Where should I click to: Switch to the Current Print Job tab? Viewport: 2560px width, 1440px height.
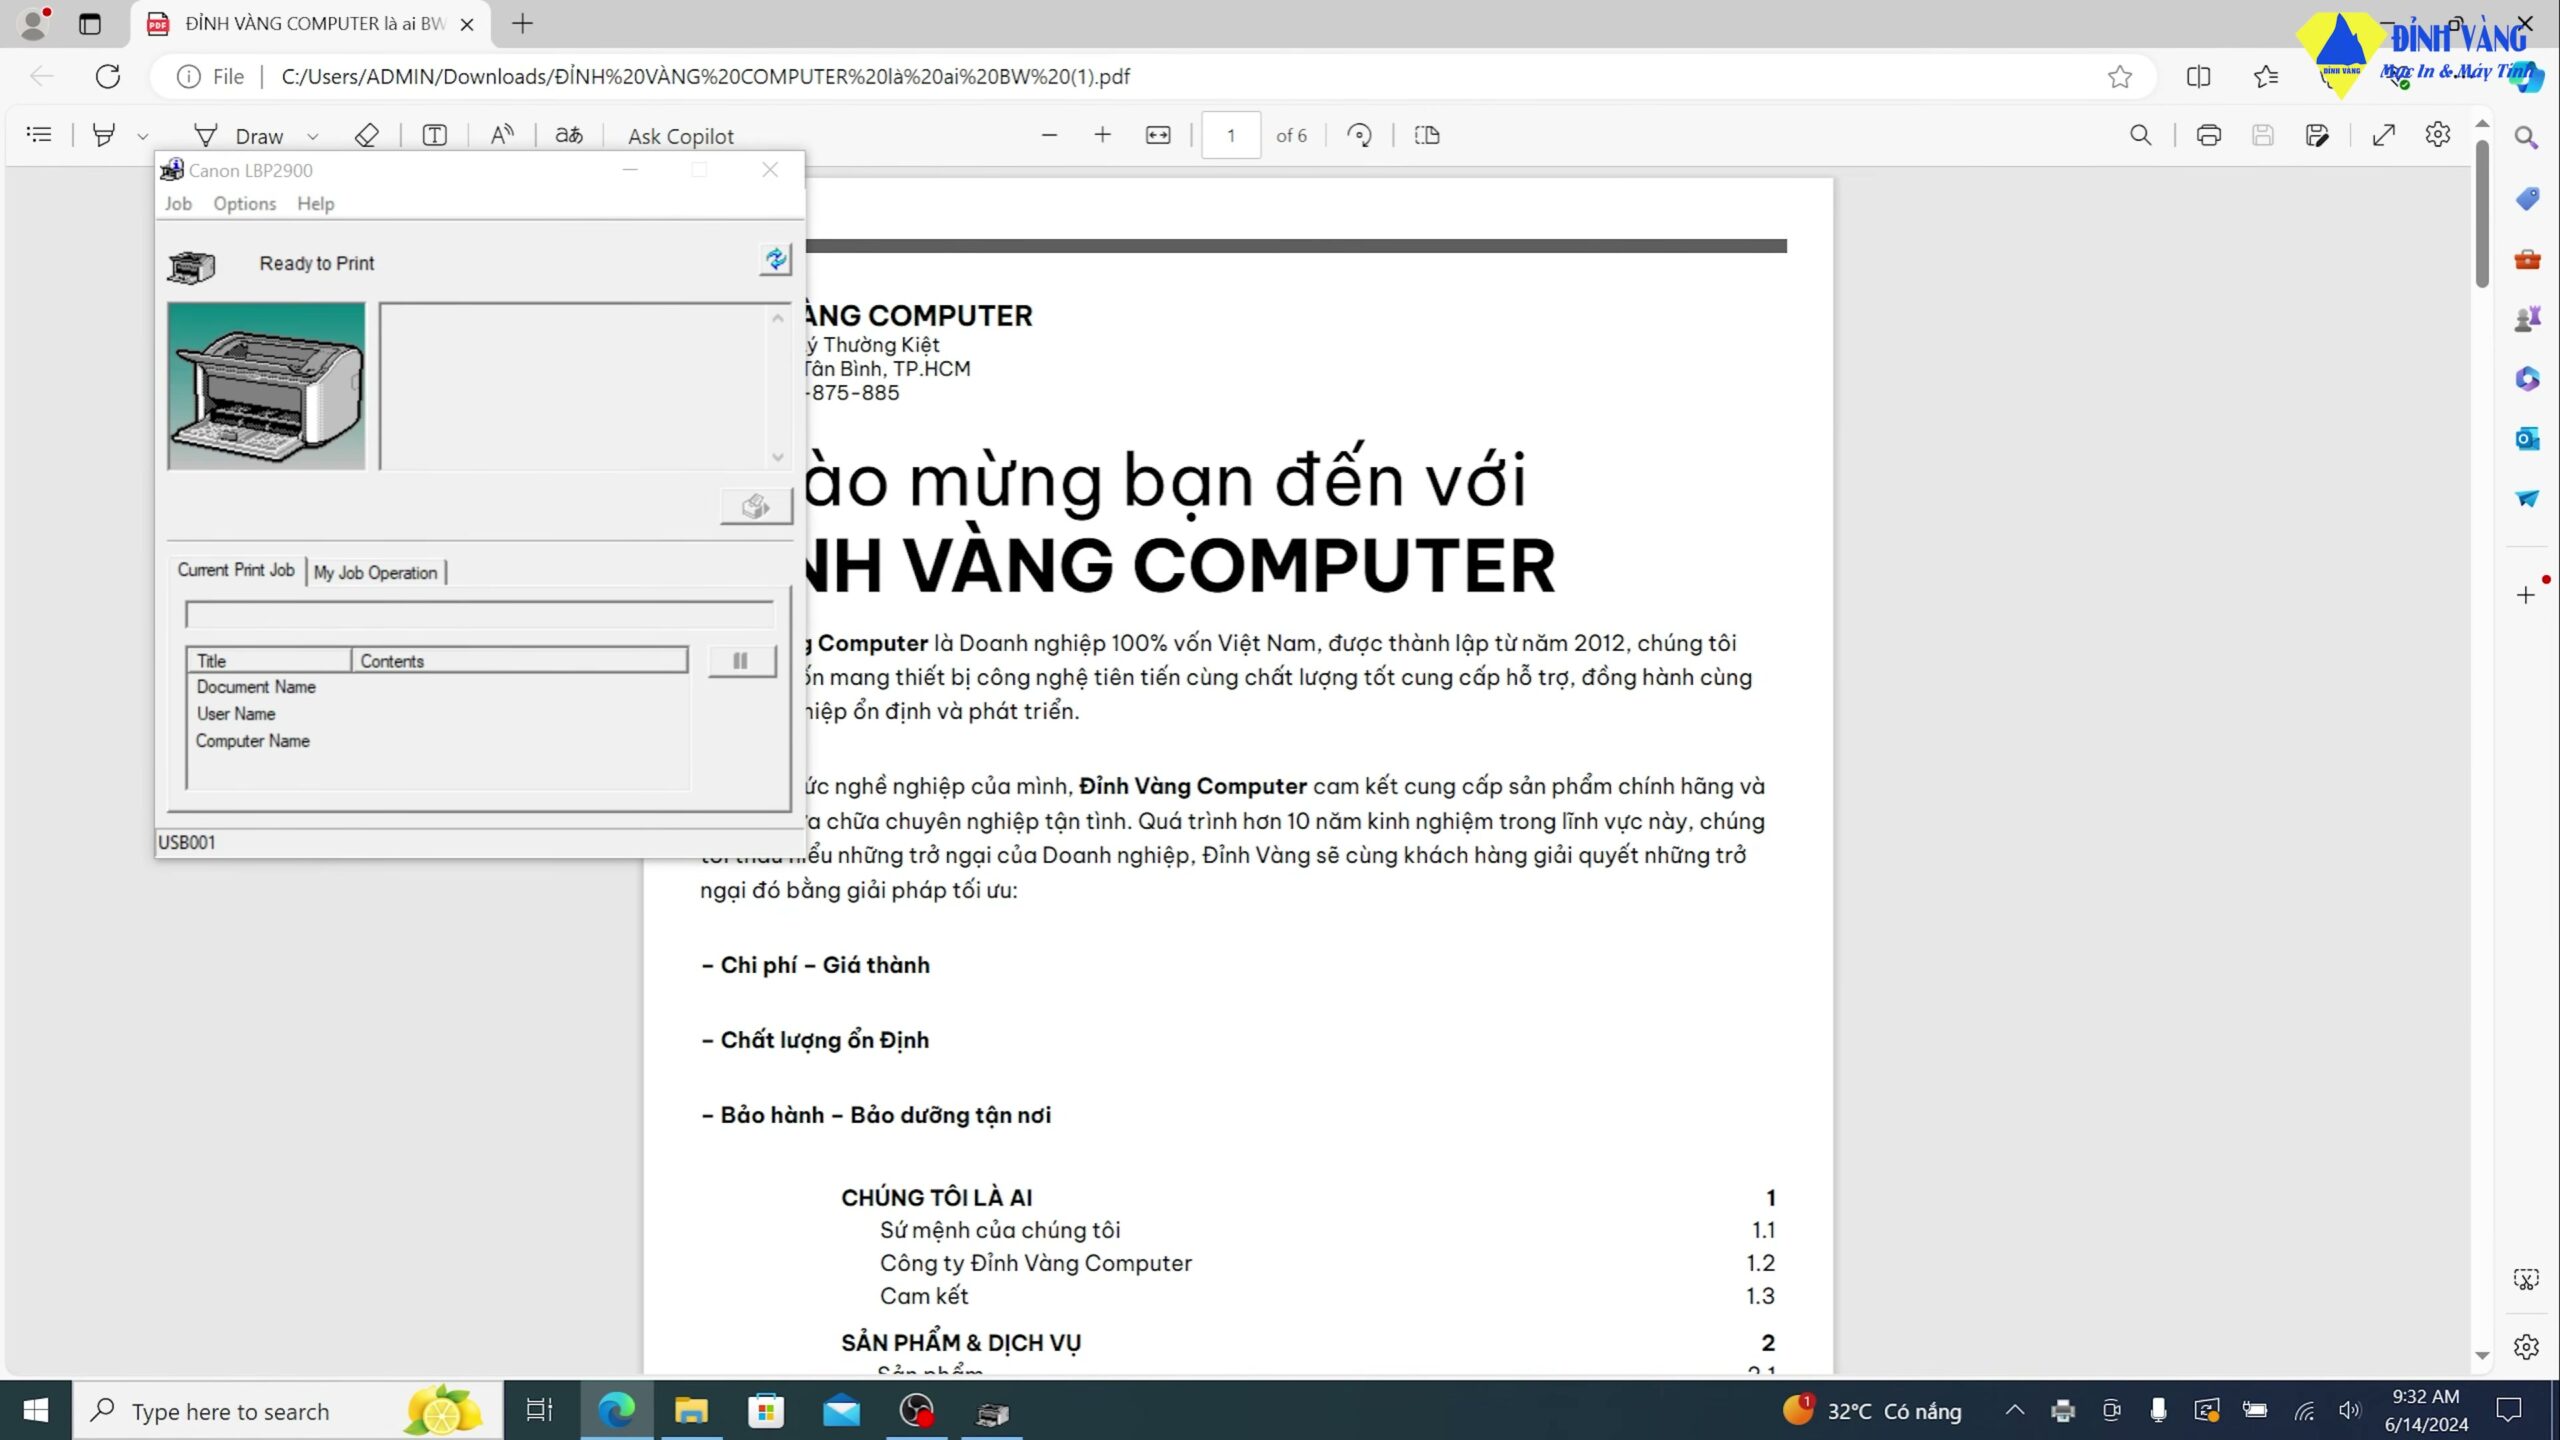[x=236, y=570]
